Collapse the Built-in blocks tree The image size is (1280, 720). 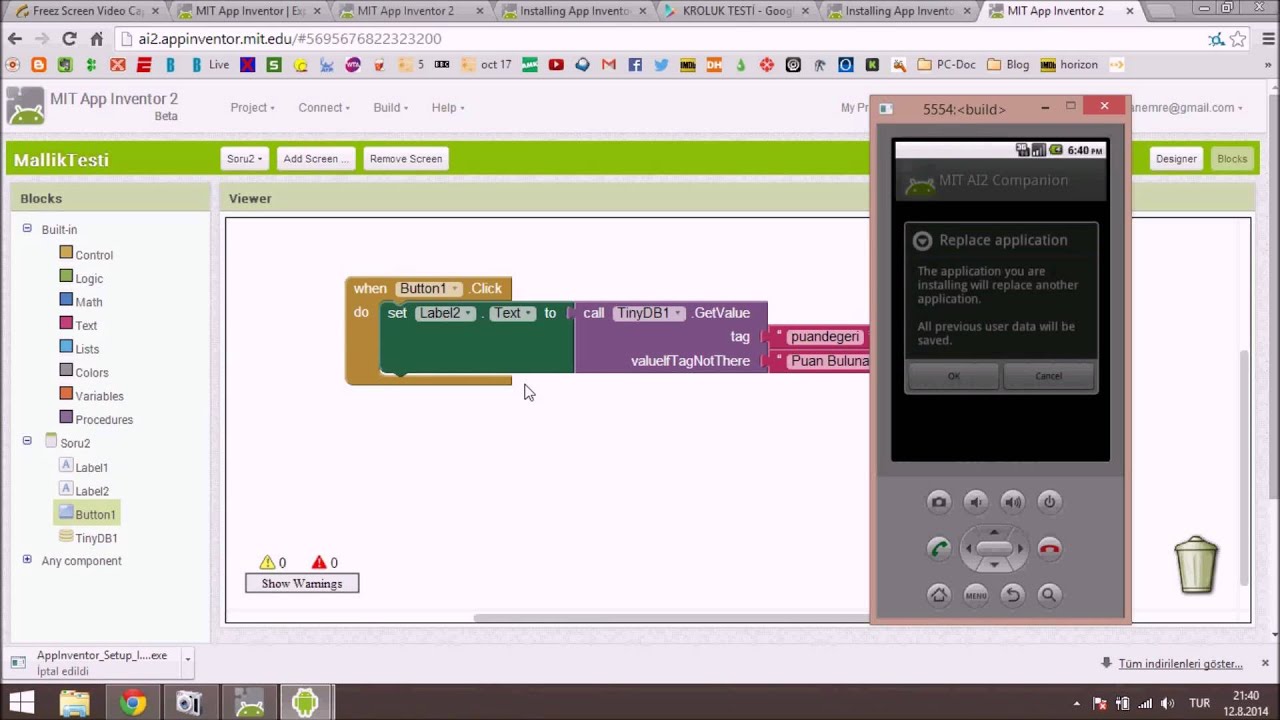(x=27, y=229)
